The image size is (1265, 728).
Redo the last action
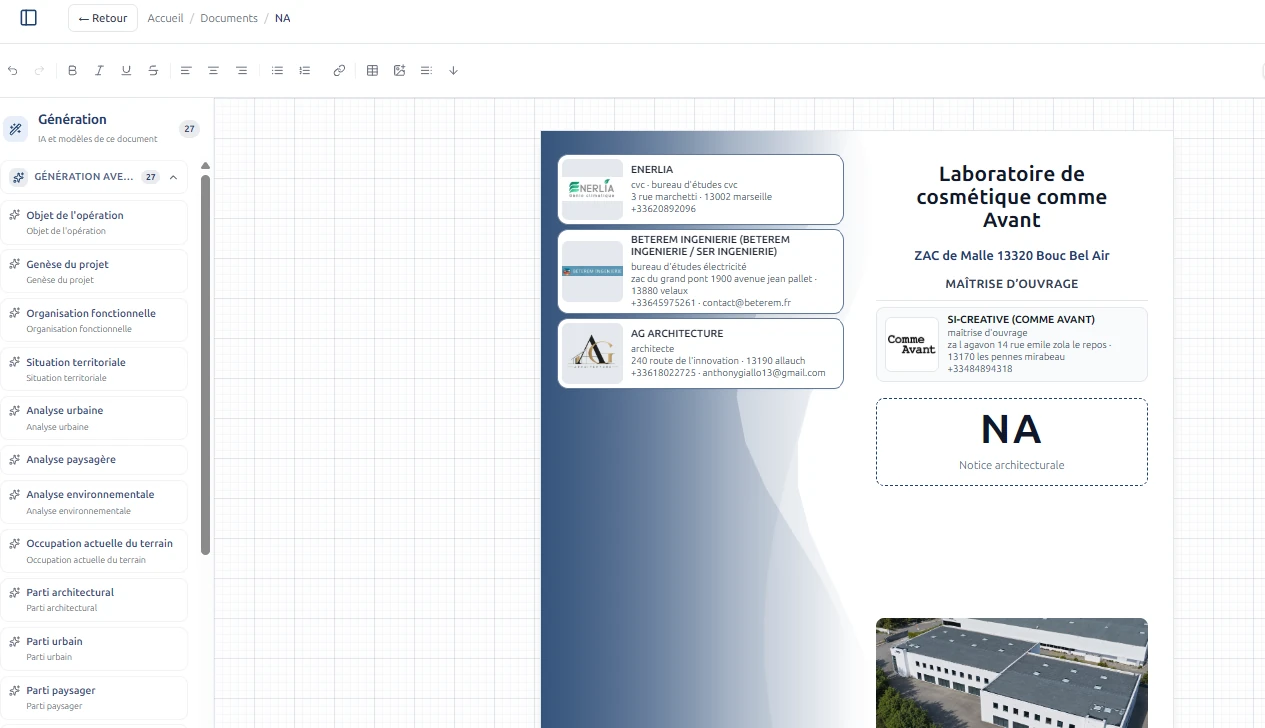40,71
